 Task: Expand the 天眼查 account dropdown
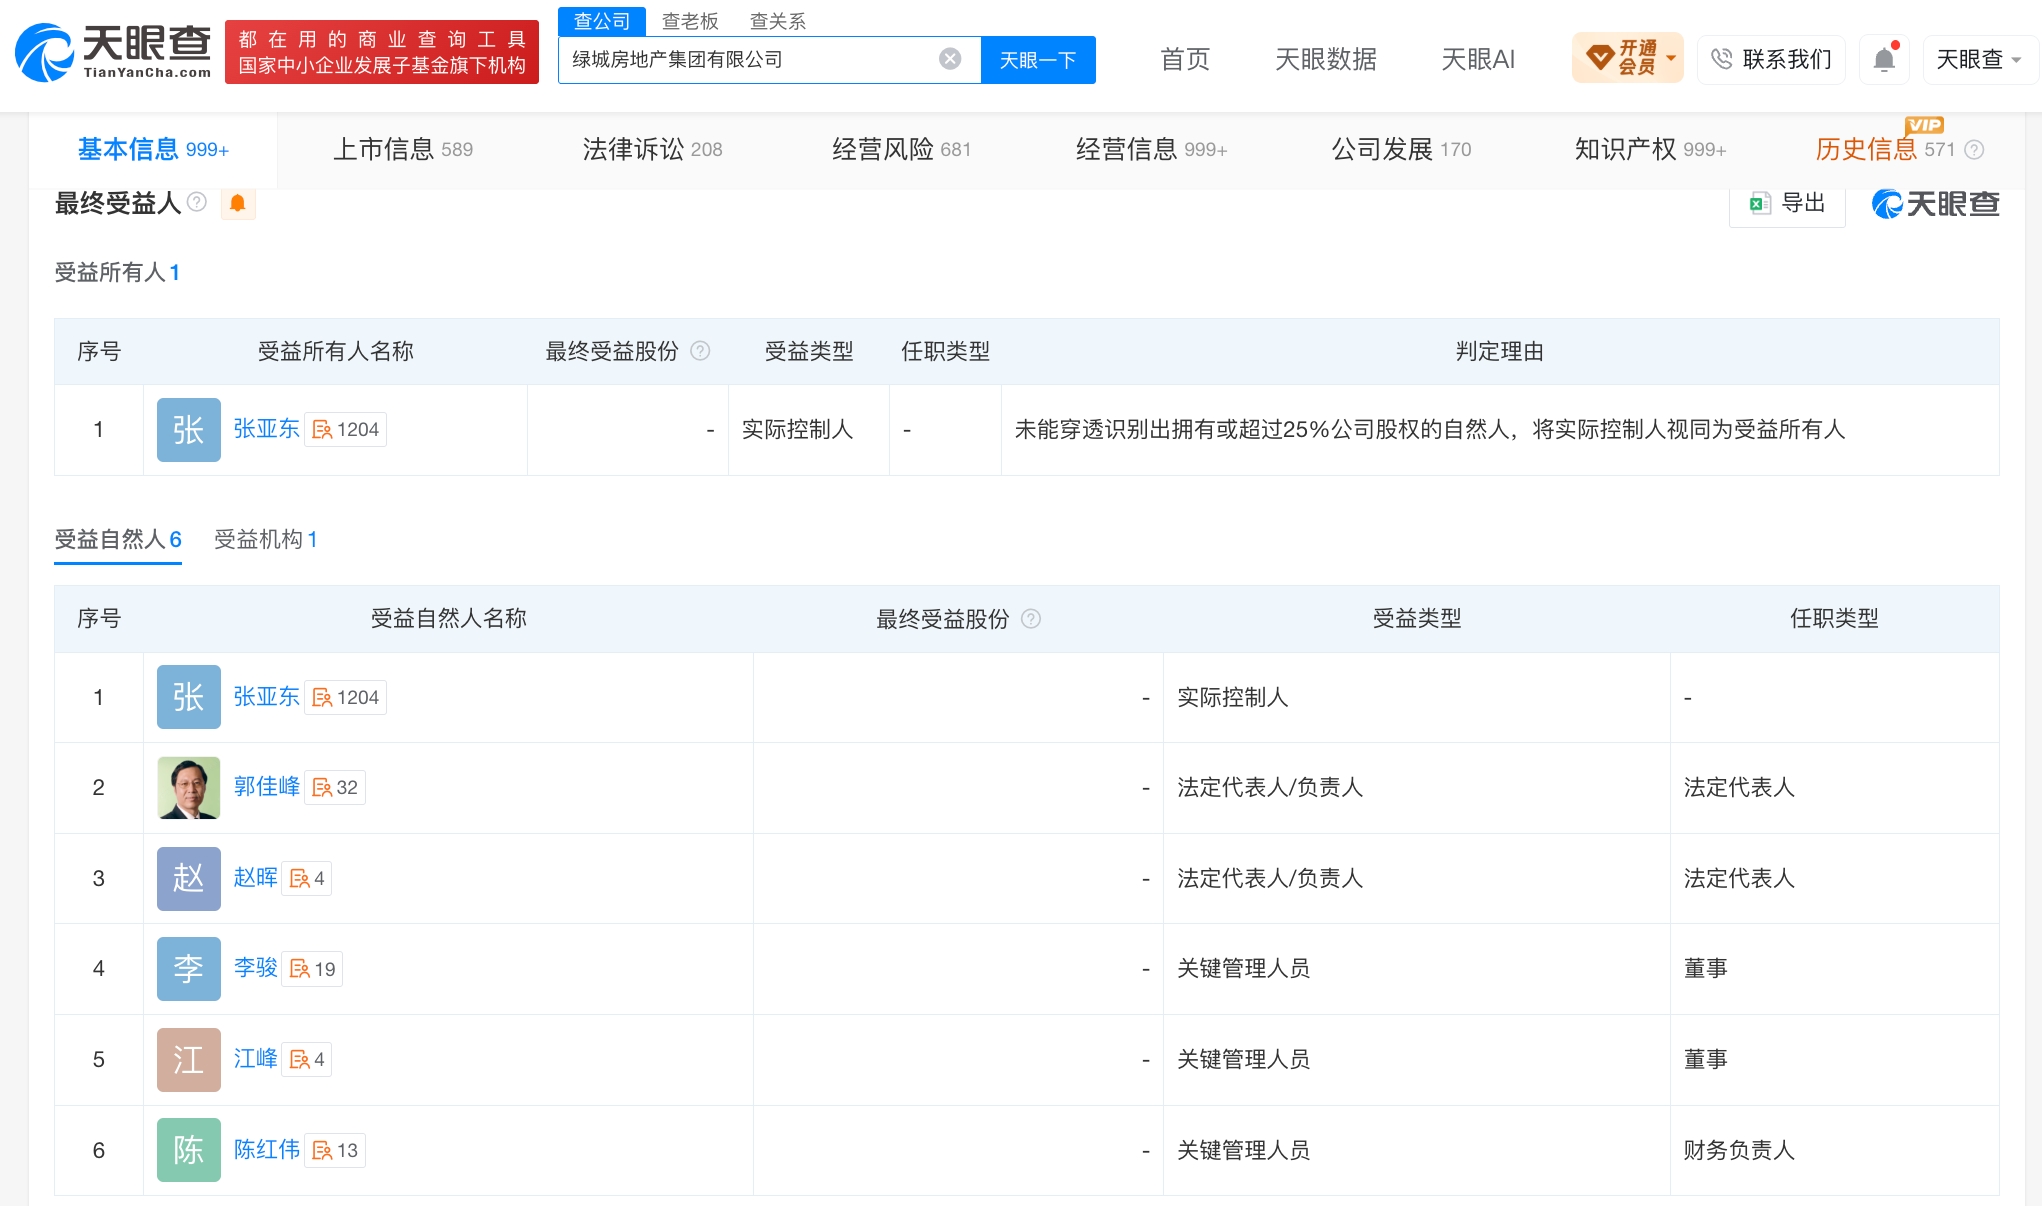(x=1979, y=59)
